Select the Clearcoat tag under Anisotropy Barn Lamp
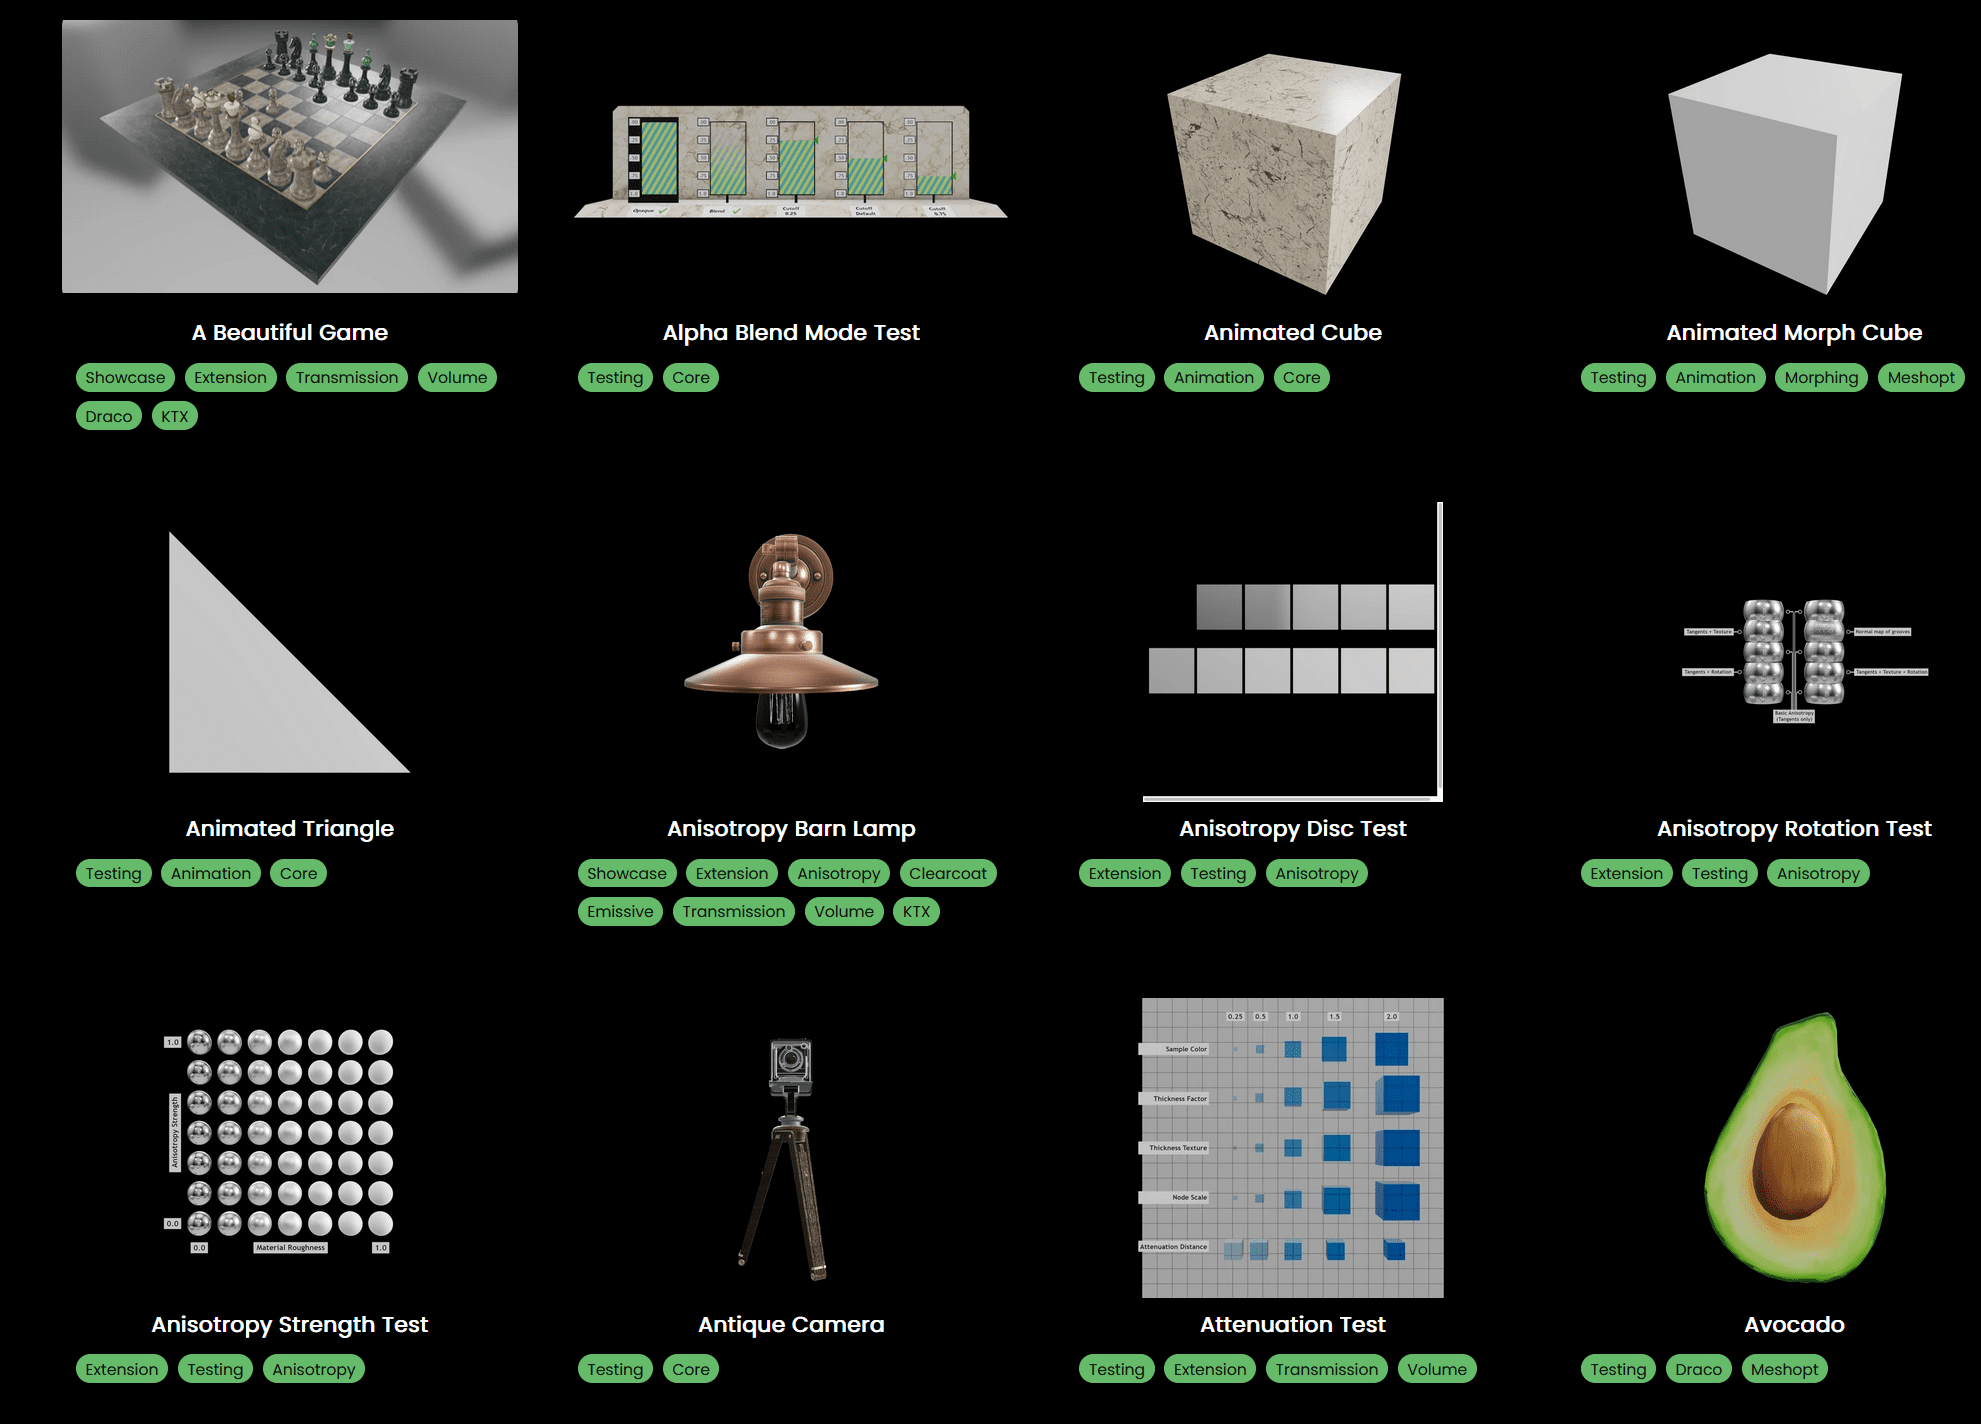Image resolution: width=1981 pixels, height=1424 pixels. point(947,873)
